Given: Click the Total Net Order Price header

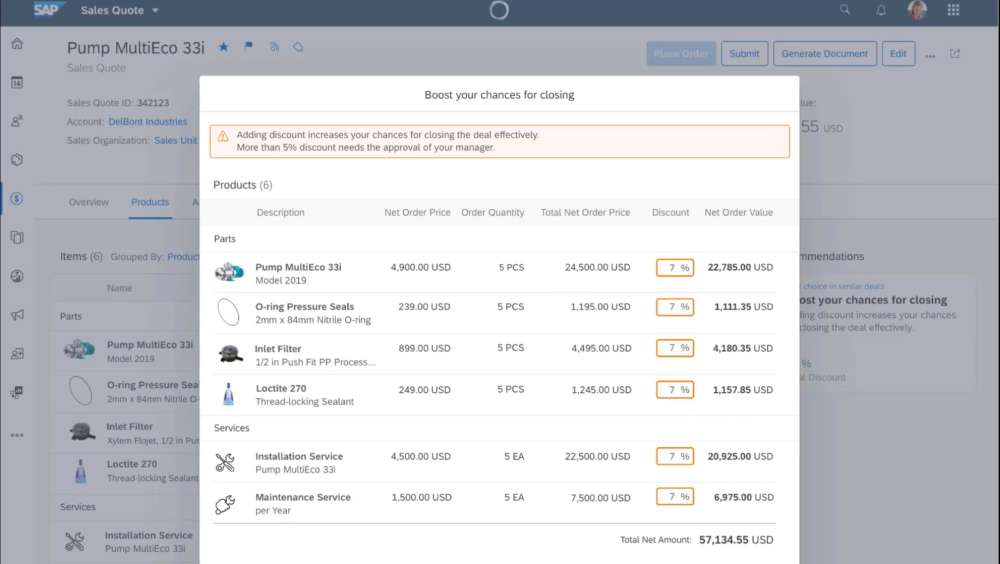Looking at the screenshot, I should (x=585, y=212).
